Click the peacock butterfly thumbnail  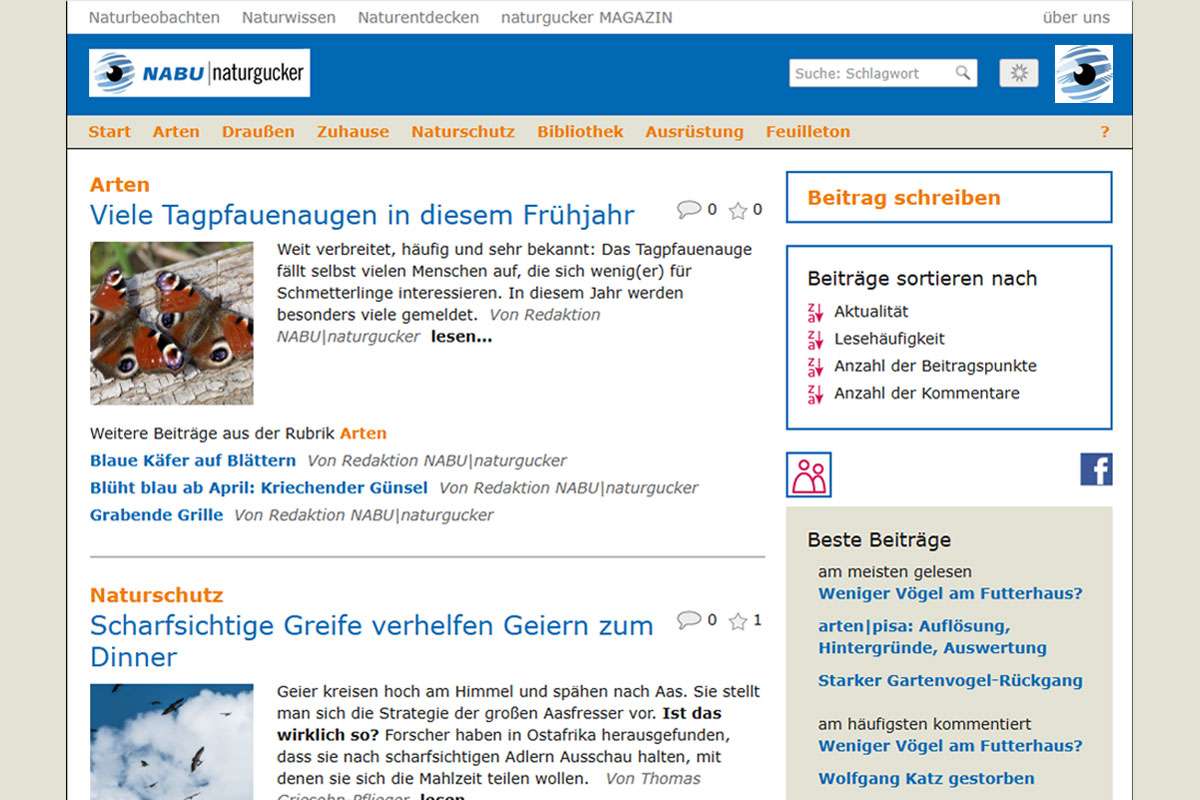pos(172,323)
